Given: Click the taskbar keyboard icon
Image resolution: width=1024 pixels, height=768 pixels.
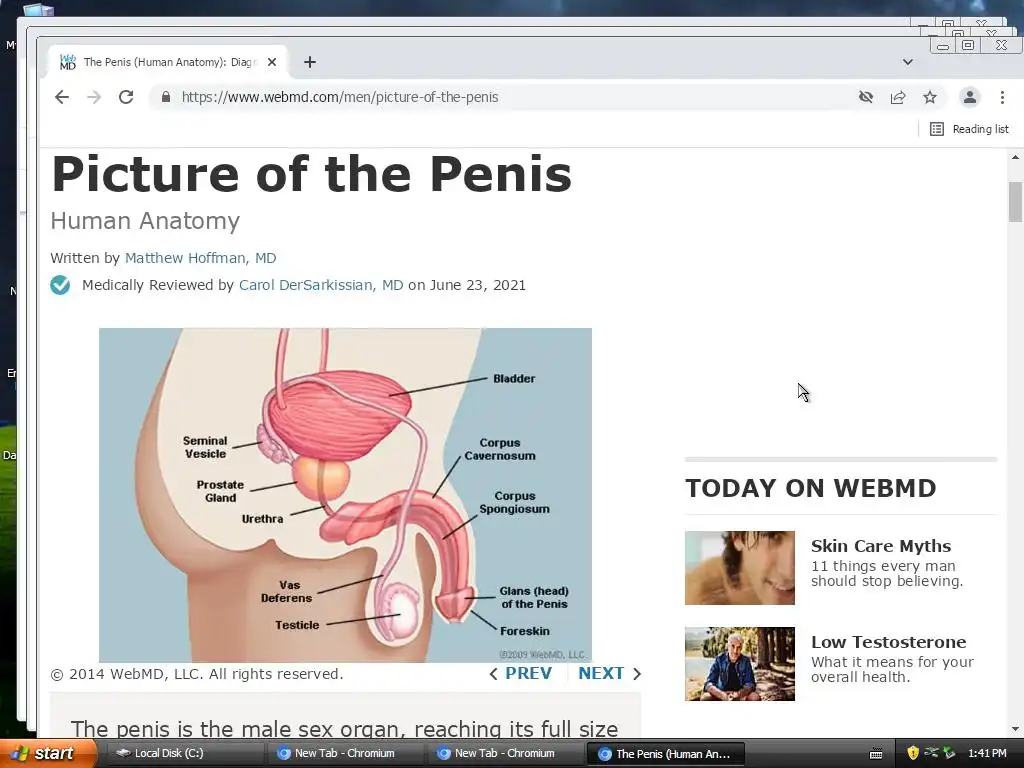Looking at the screenshot, I should [x=876, y=754].
